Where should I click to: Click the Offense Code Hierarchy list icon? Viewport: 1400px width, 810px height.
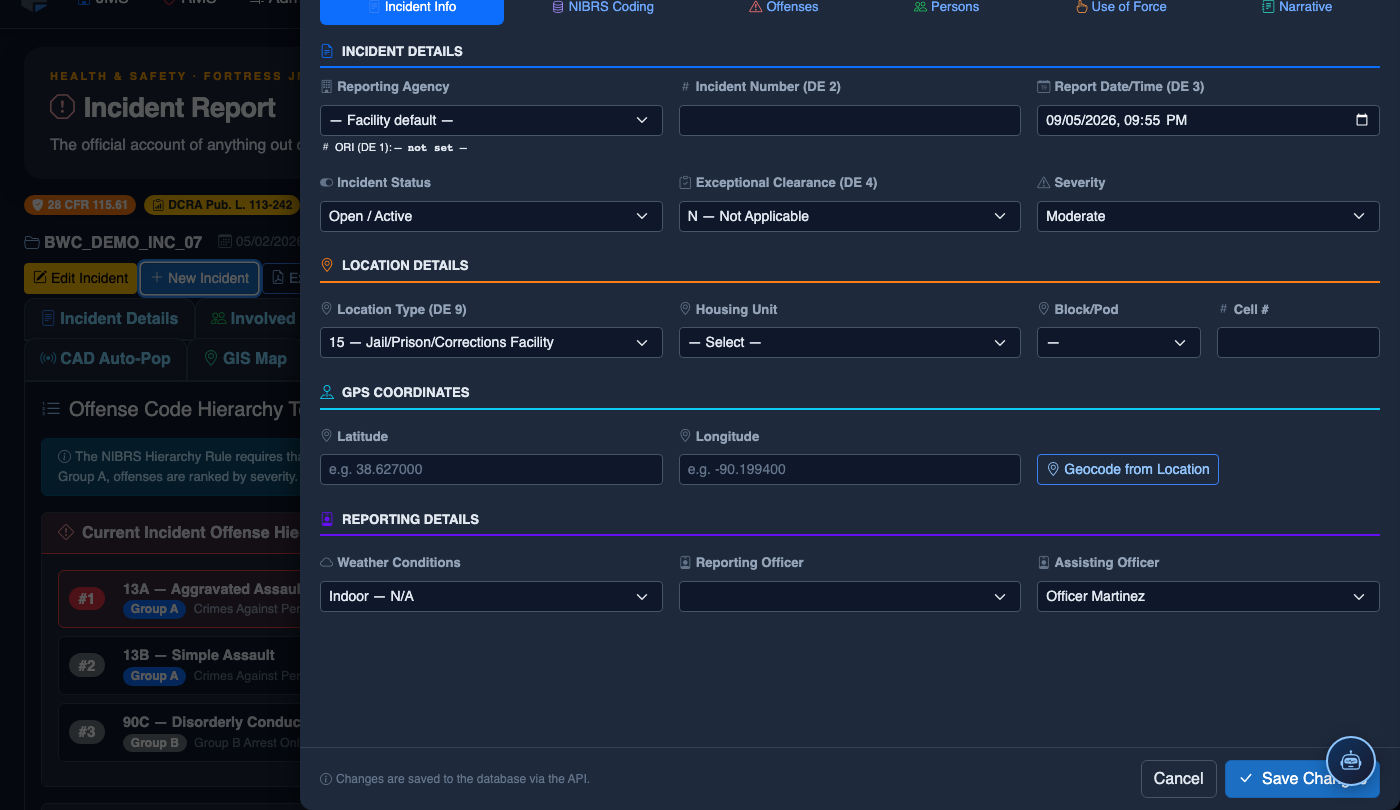pos(51,409)
